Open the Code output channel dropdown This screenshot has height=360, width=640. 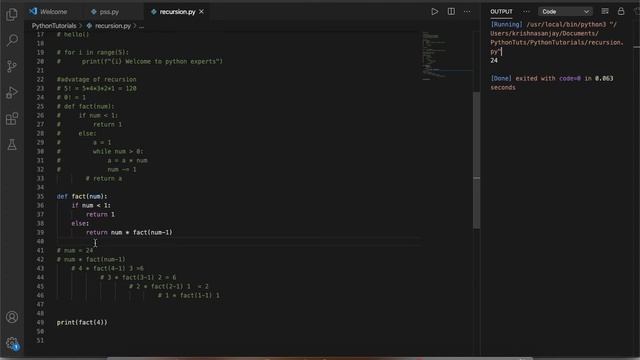(565, 12)
